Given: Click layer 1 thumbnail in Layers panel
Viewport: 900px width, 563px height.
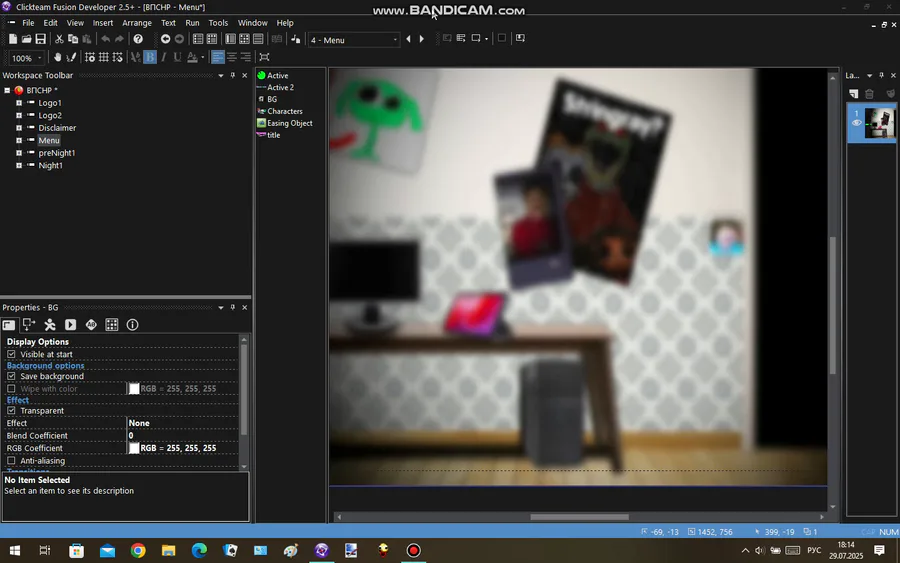Looking at the screenshot, I should coord(879,123).
